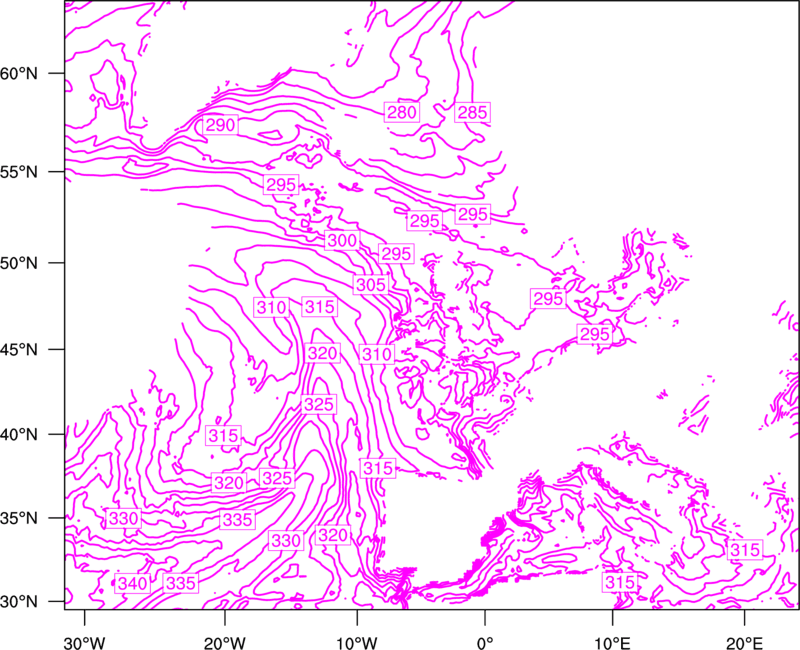Screen dimensions: 800x650
Task: Click the 10°E longitude axis label
Action: pos(612,642)
